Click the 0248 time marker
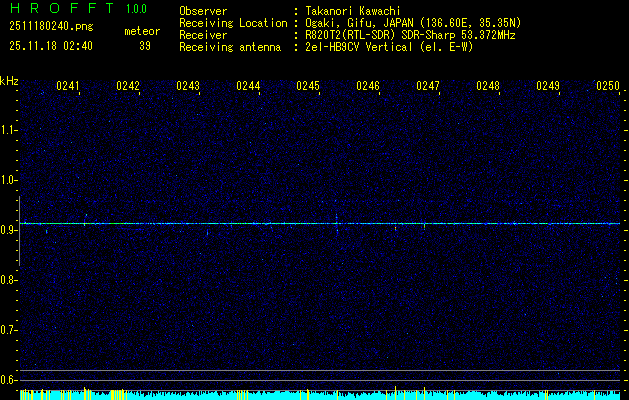This screenshot has width=629, height=400. pos(488,85)
